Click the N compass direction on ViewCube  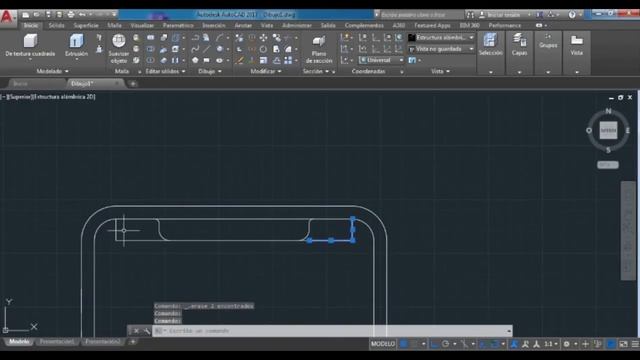608,111
